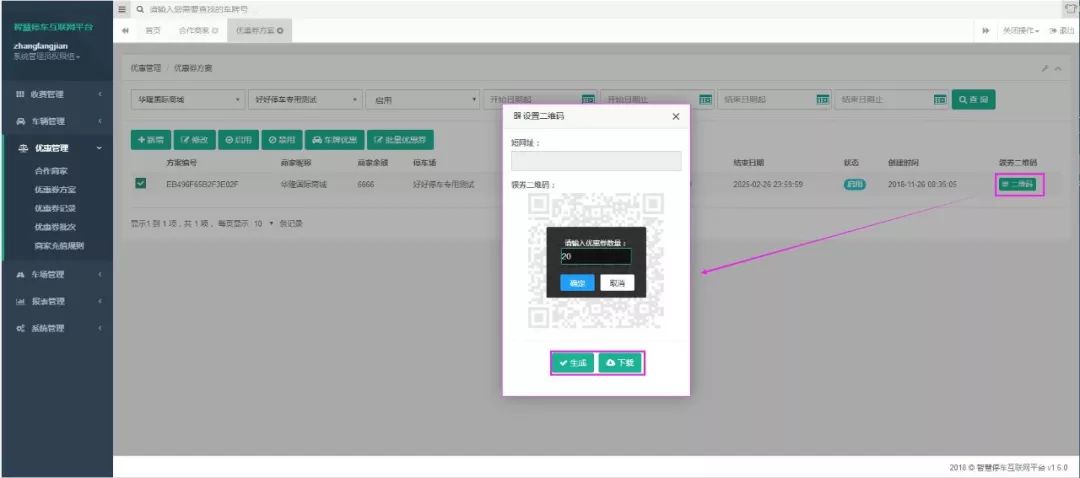Open 优惠券批次 in sidebar submenu
The height and width of the screenshot is (478, 1080).
tap(55, 226)
